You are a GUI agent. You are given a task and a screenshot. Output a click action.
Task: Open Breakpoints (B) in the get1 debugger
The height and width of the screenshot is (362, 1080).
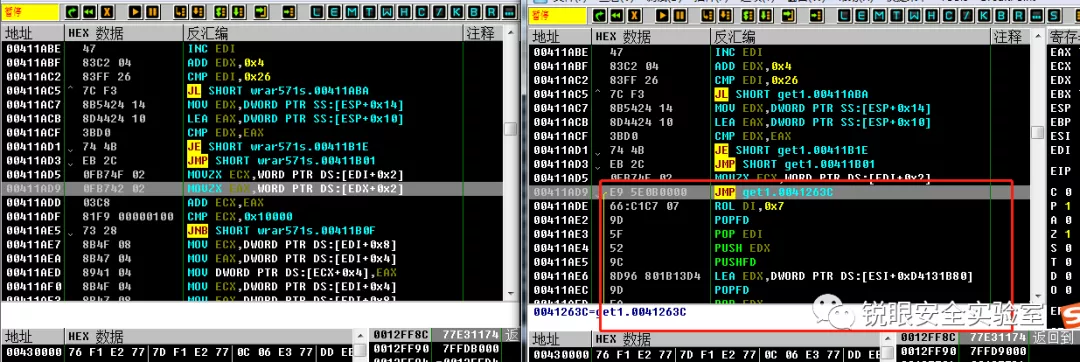pos(1001,15)
